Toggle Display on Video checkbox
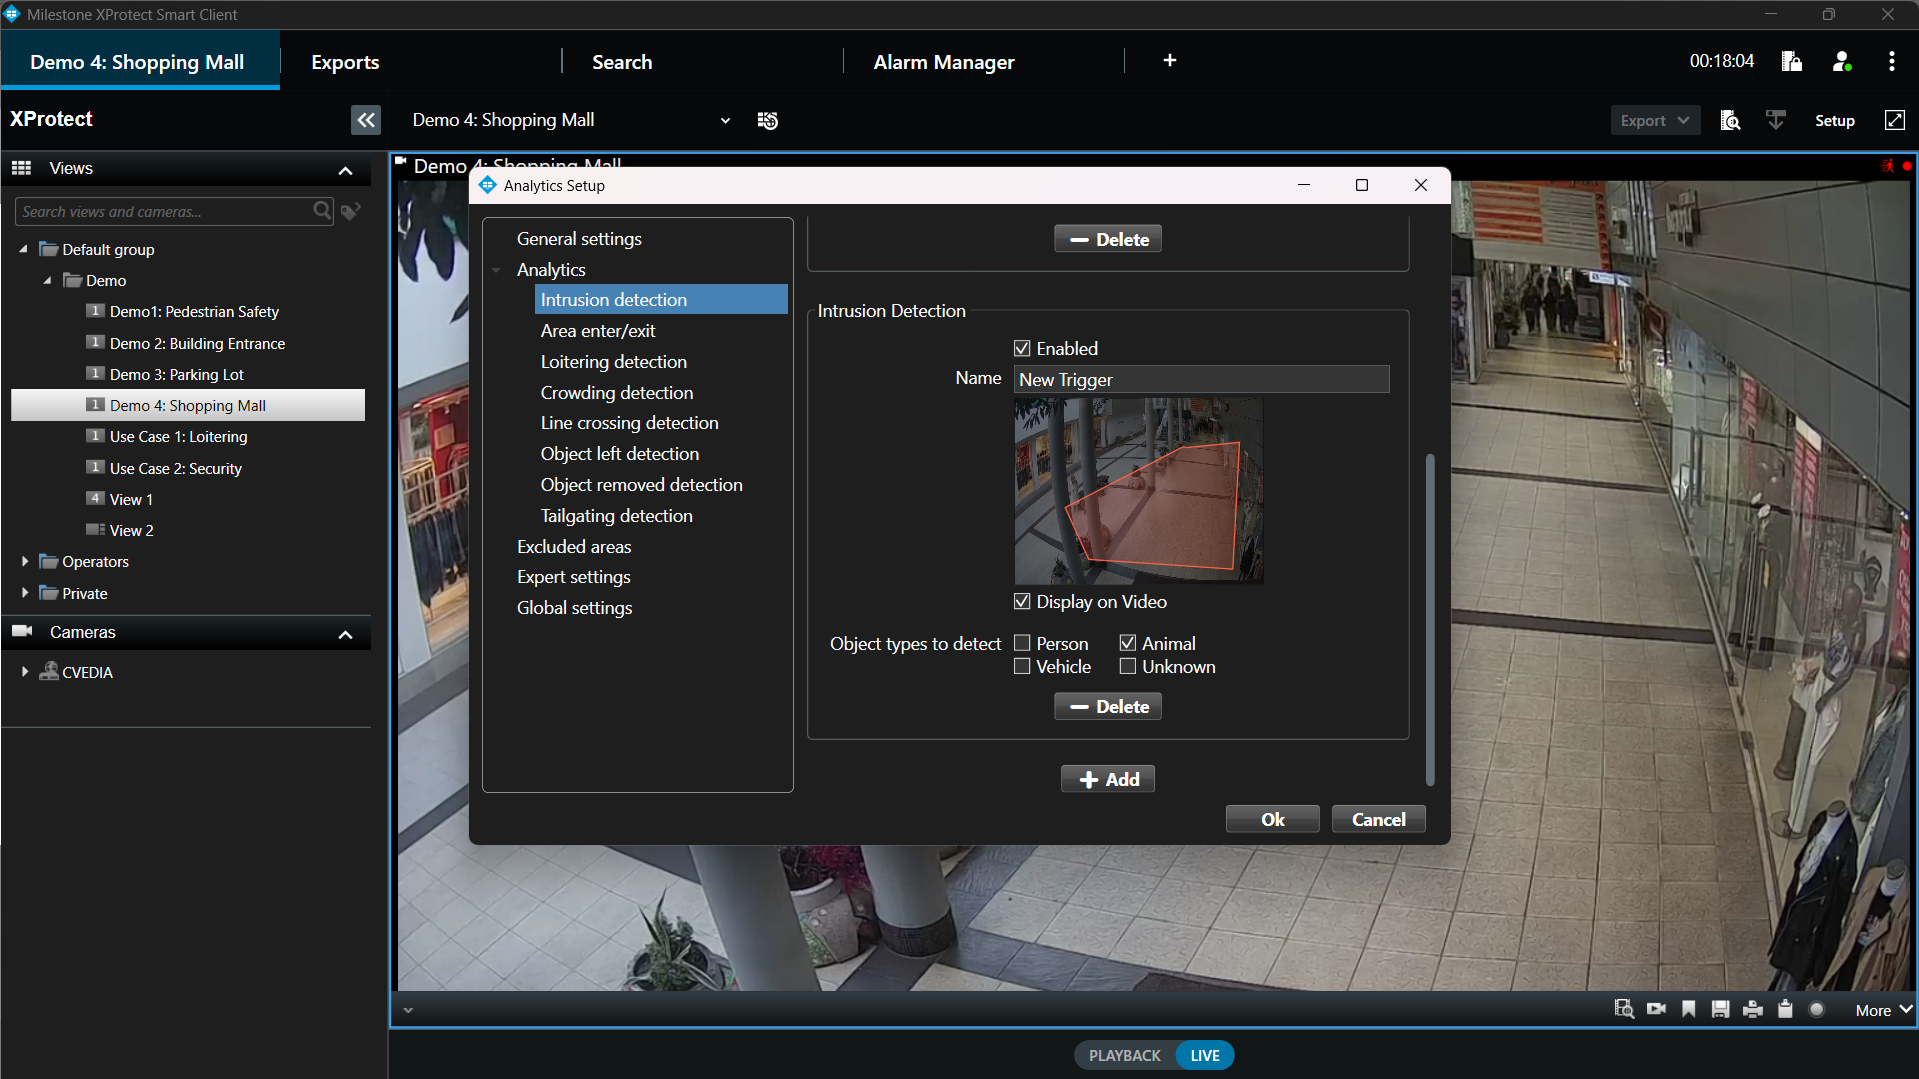The height and width of the screenshot is (1079, 1919). point(1022,601)
